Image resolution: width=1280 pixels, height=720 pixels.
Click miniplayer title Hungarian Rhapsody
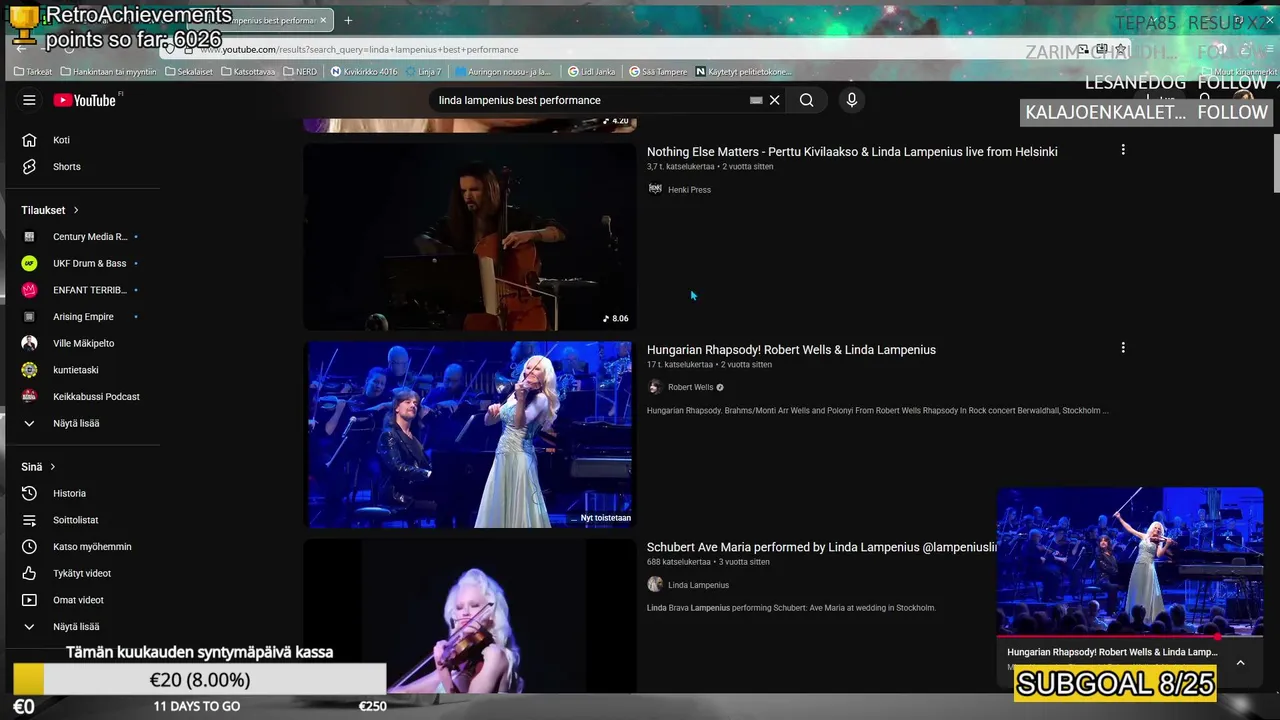coord(1112,652)
